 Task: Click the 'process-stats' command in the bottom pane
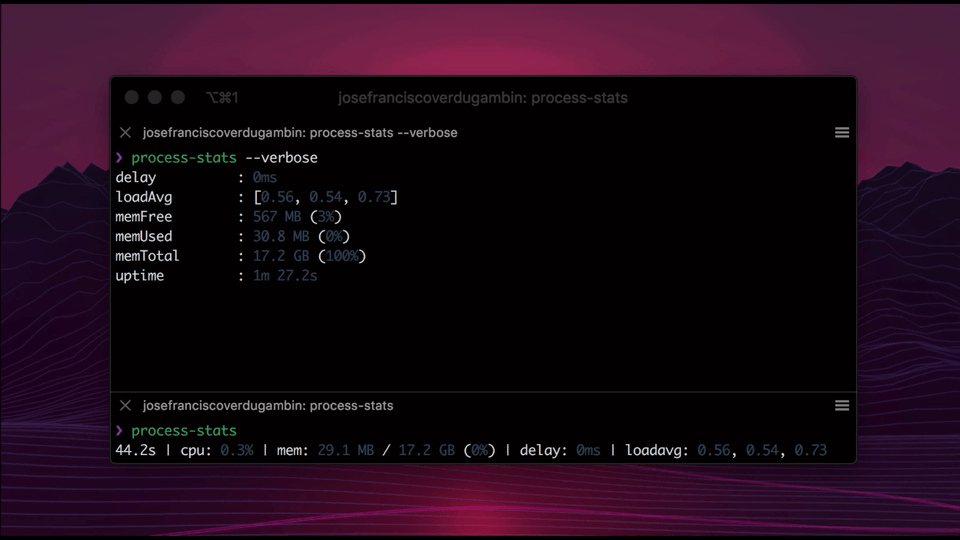pos(184,431)
